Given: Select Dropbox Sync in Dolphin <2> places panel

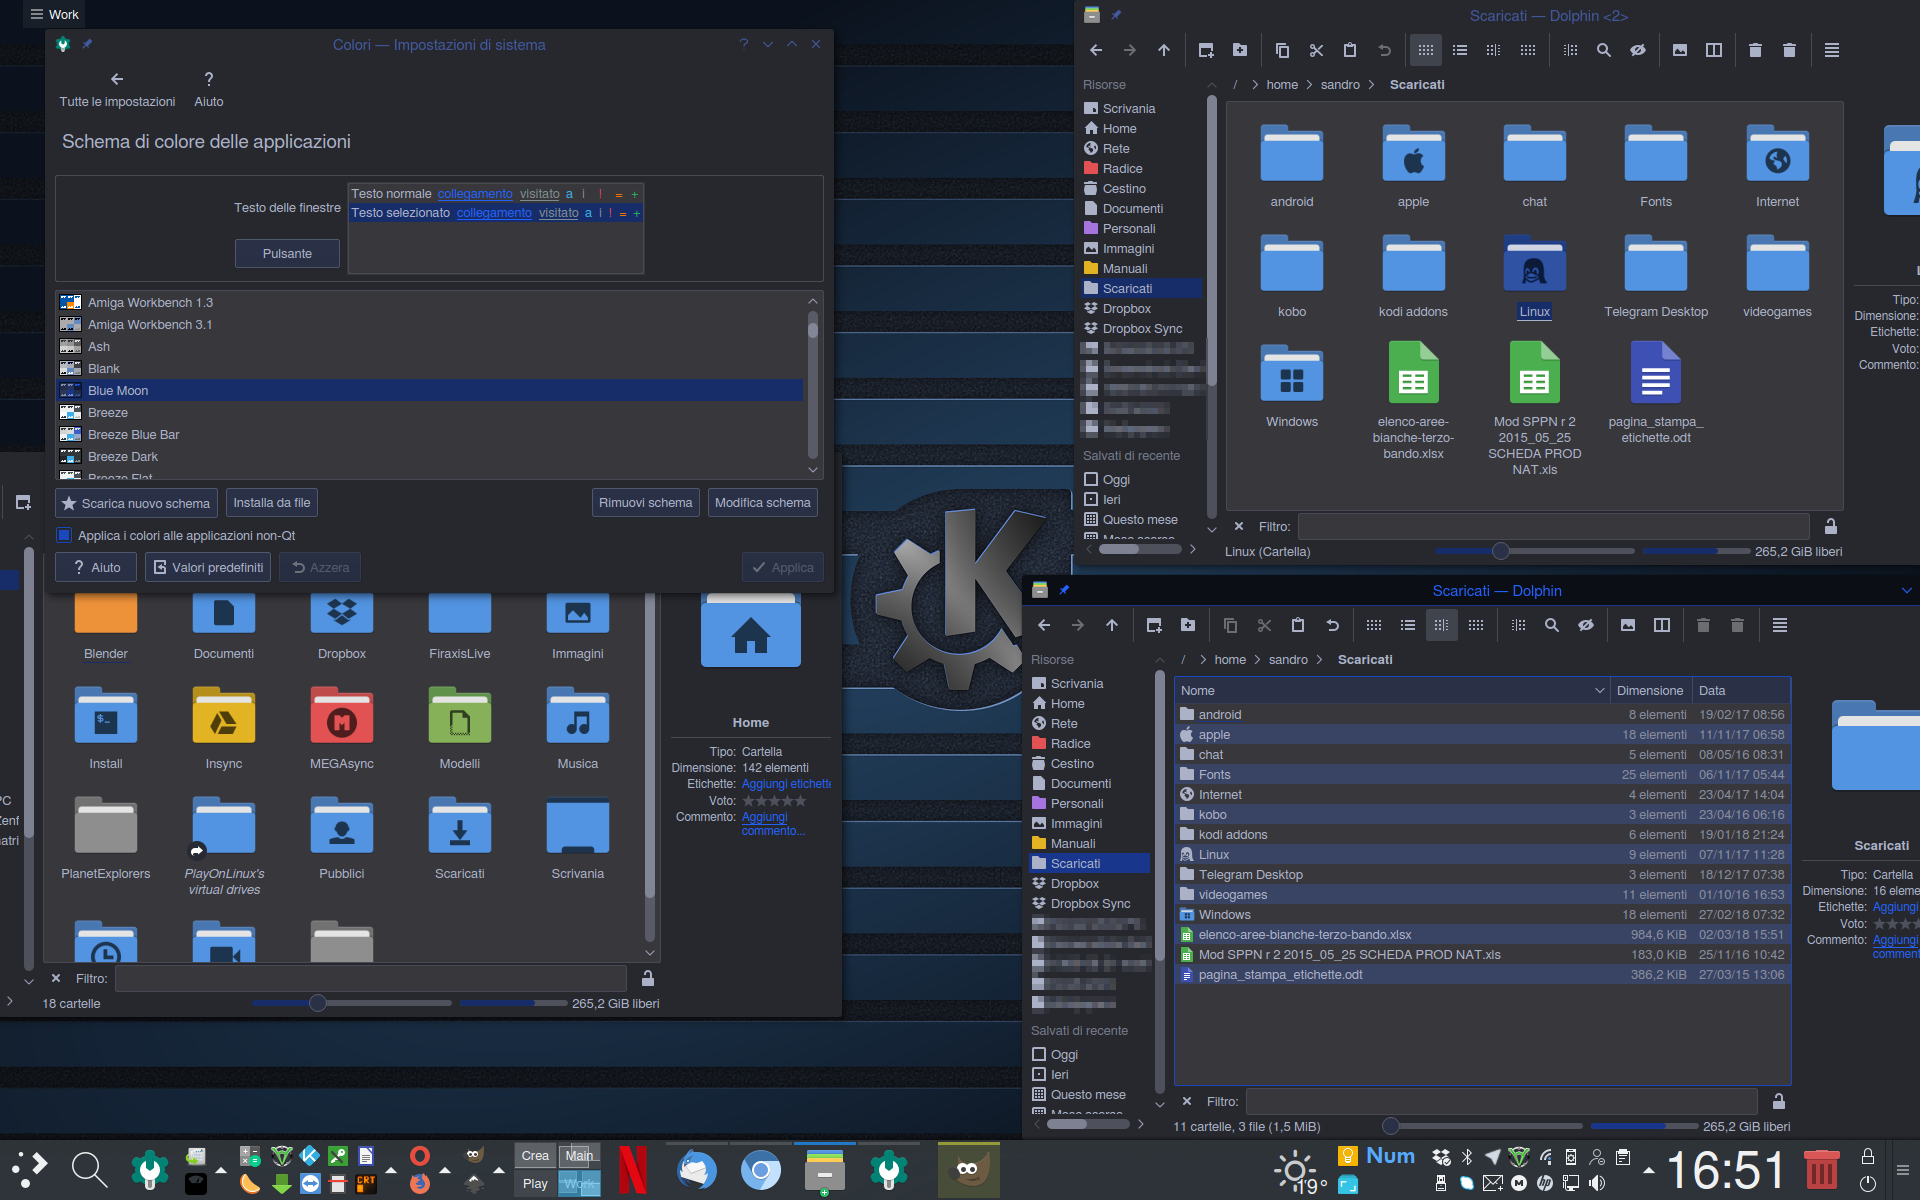Looking at the screenshot, I should pyautogui.click(x=1142, y=328).
